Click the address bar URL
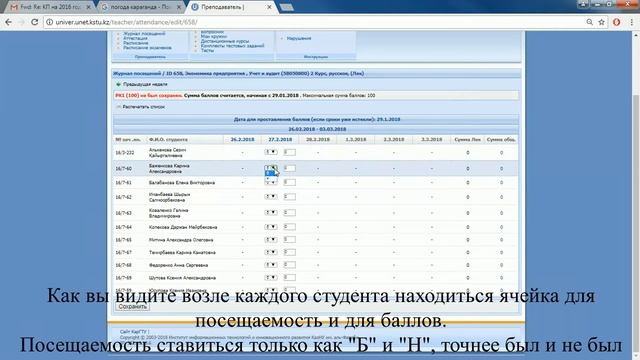This screenshot has width=640, height=360. click(x=127, y=22)
